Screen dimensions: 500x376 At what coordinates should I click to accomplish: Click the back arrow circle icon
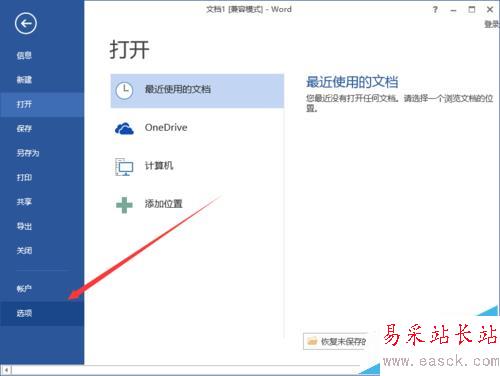[26, 24]
